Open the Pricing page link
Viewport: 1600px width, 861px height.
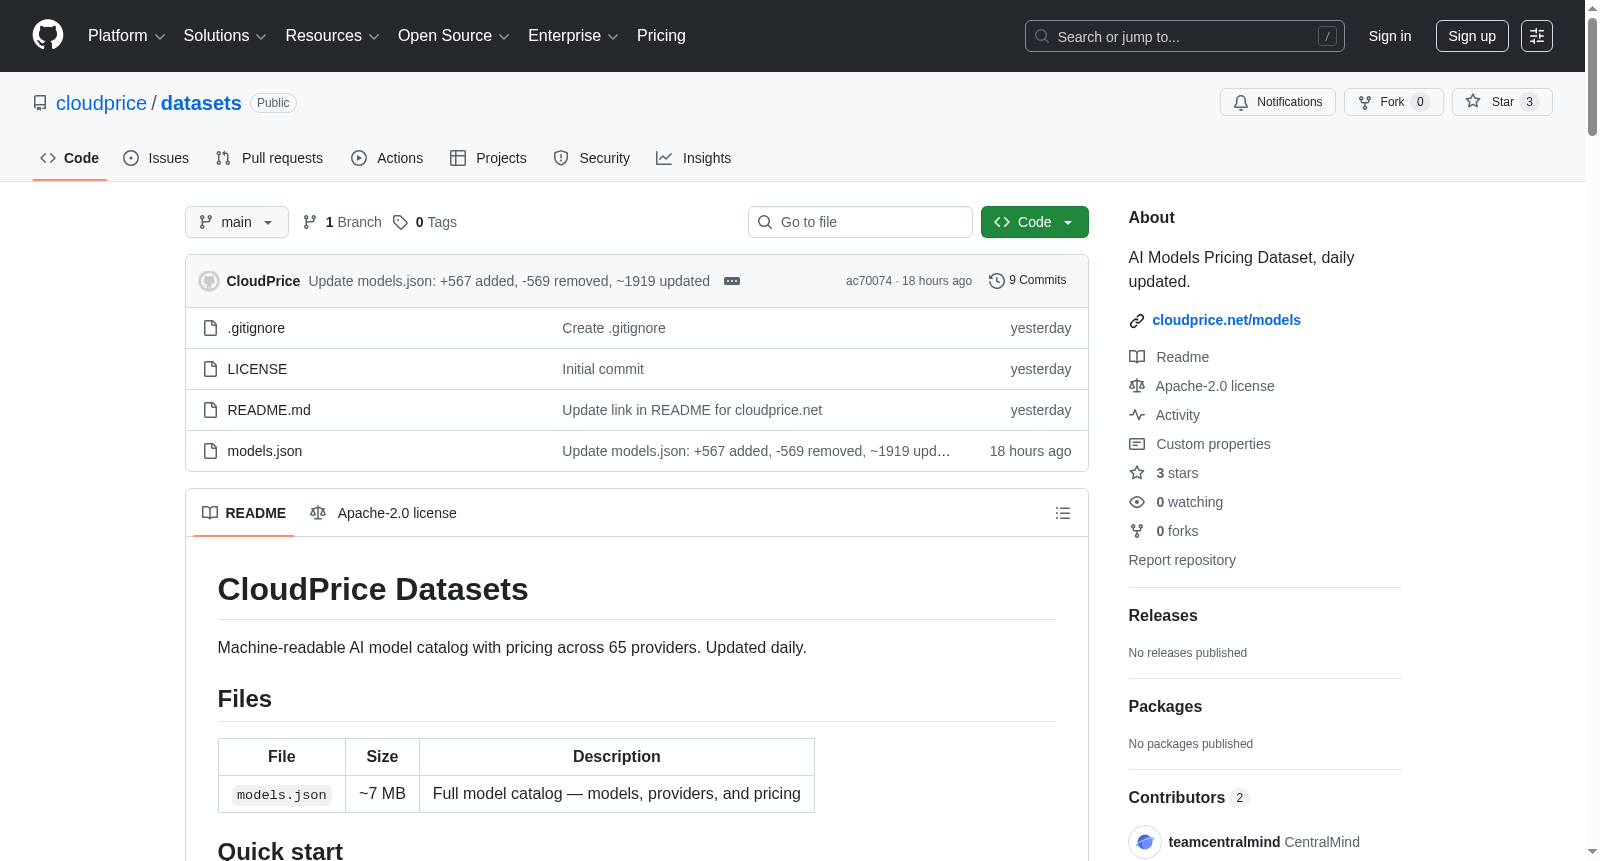tap(661, 36)
